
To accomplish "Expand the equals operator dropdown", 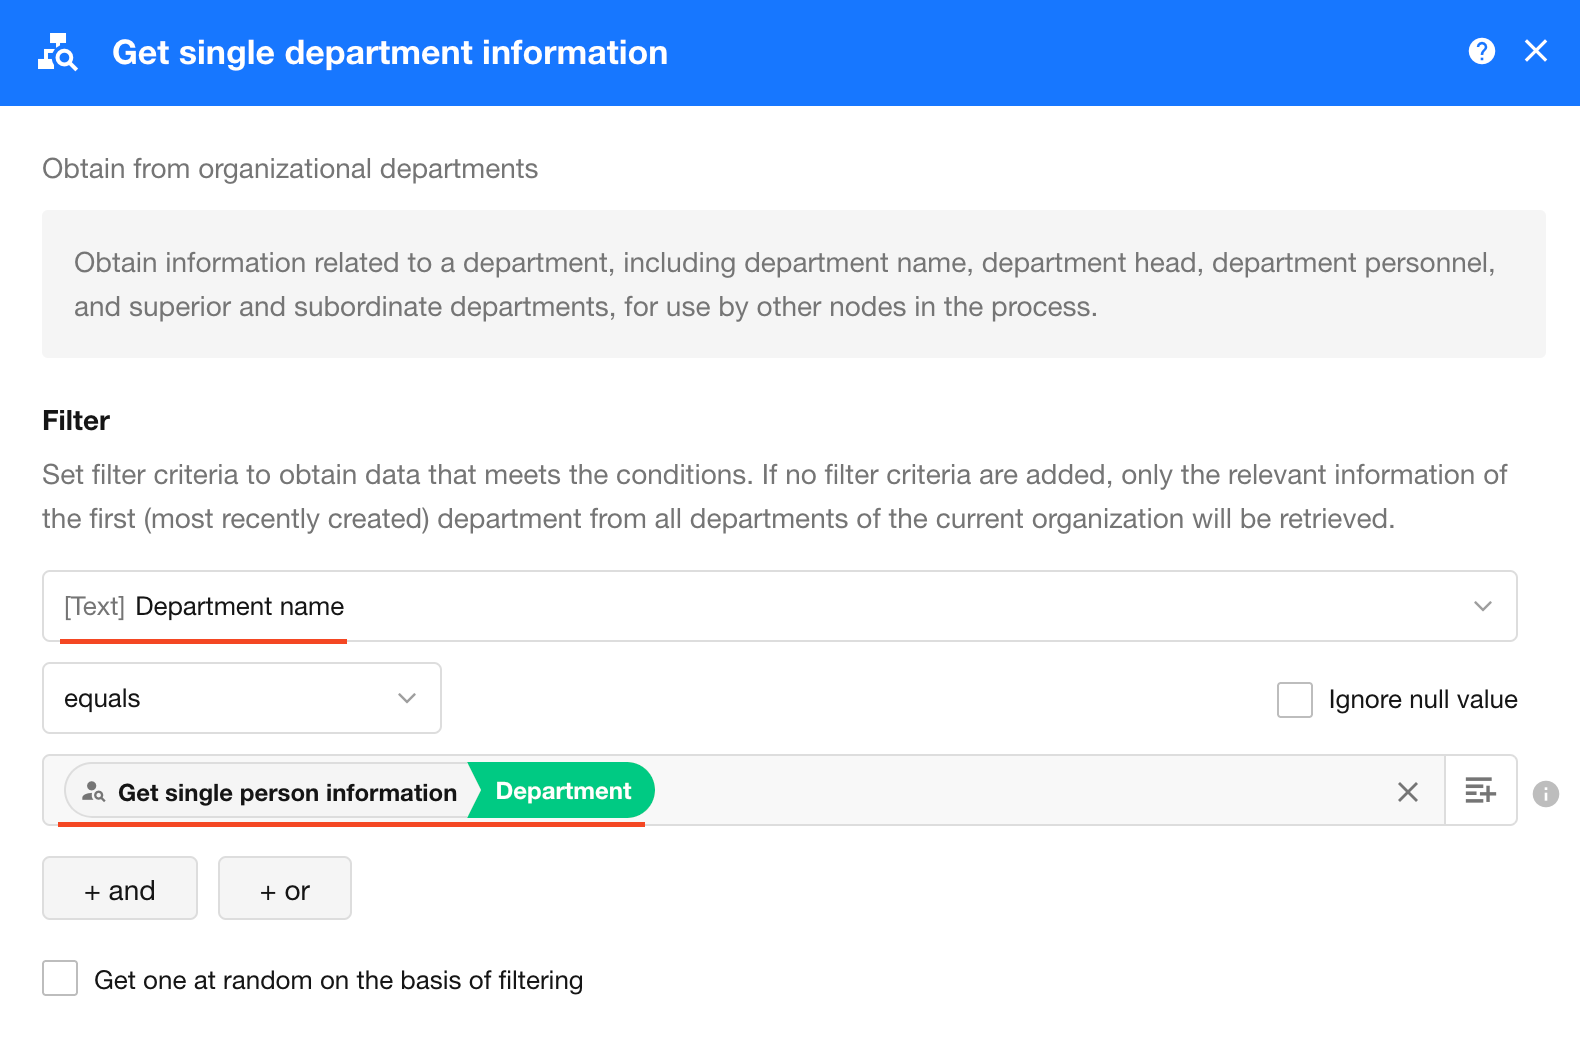I will [x=241, y=698].
